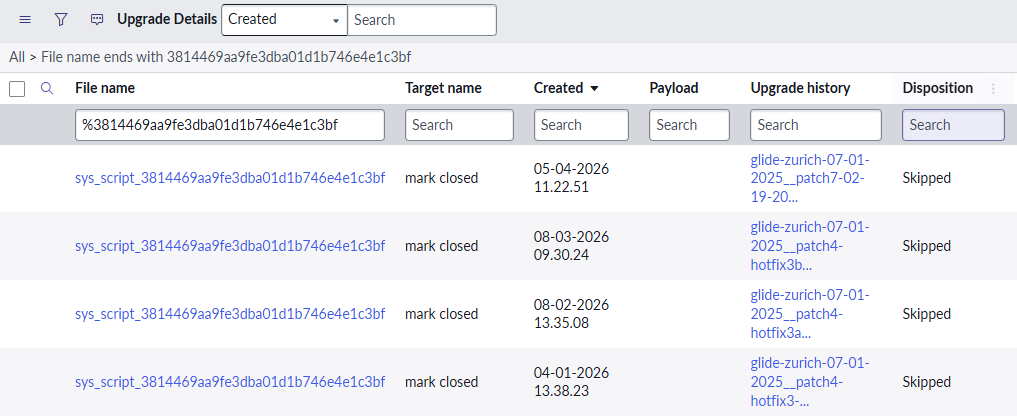Toggle the select-all rows checkbox
1017x416 pixels.
[17, 89]
